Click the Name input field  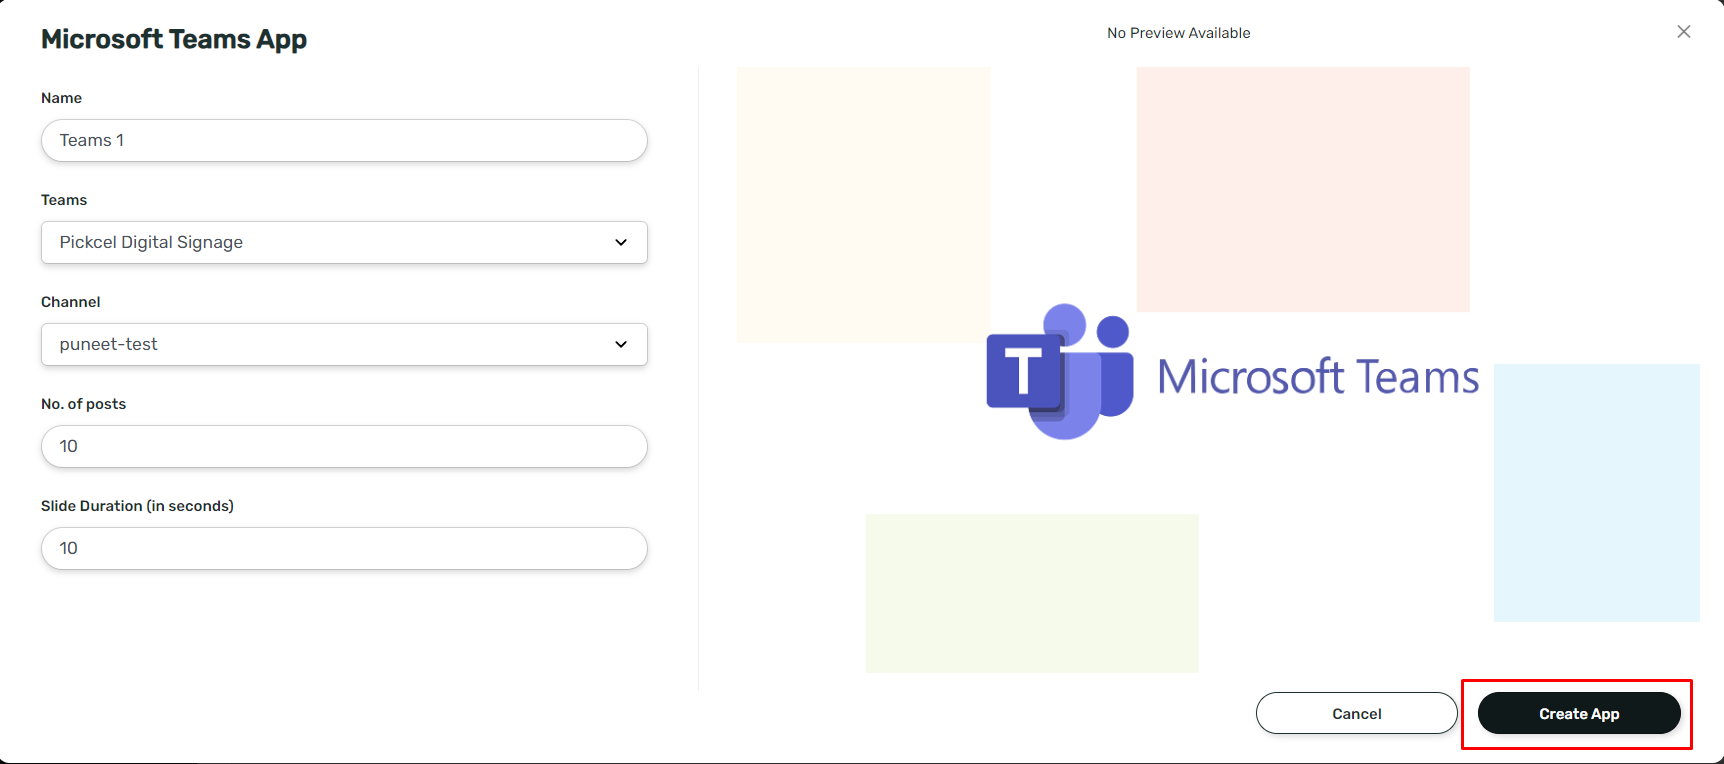point(344,141)
